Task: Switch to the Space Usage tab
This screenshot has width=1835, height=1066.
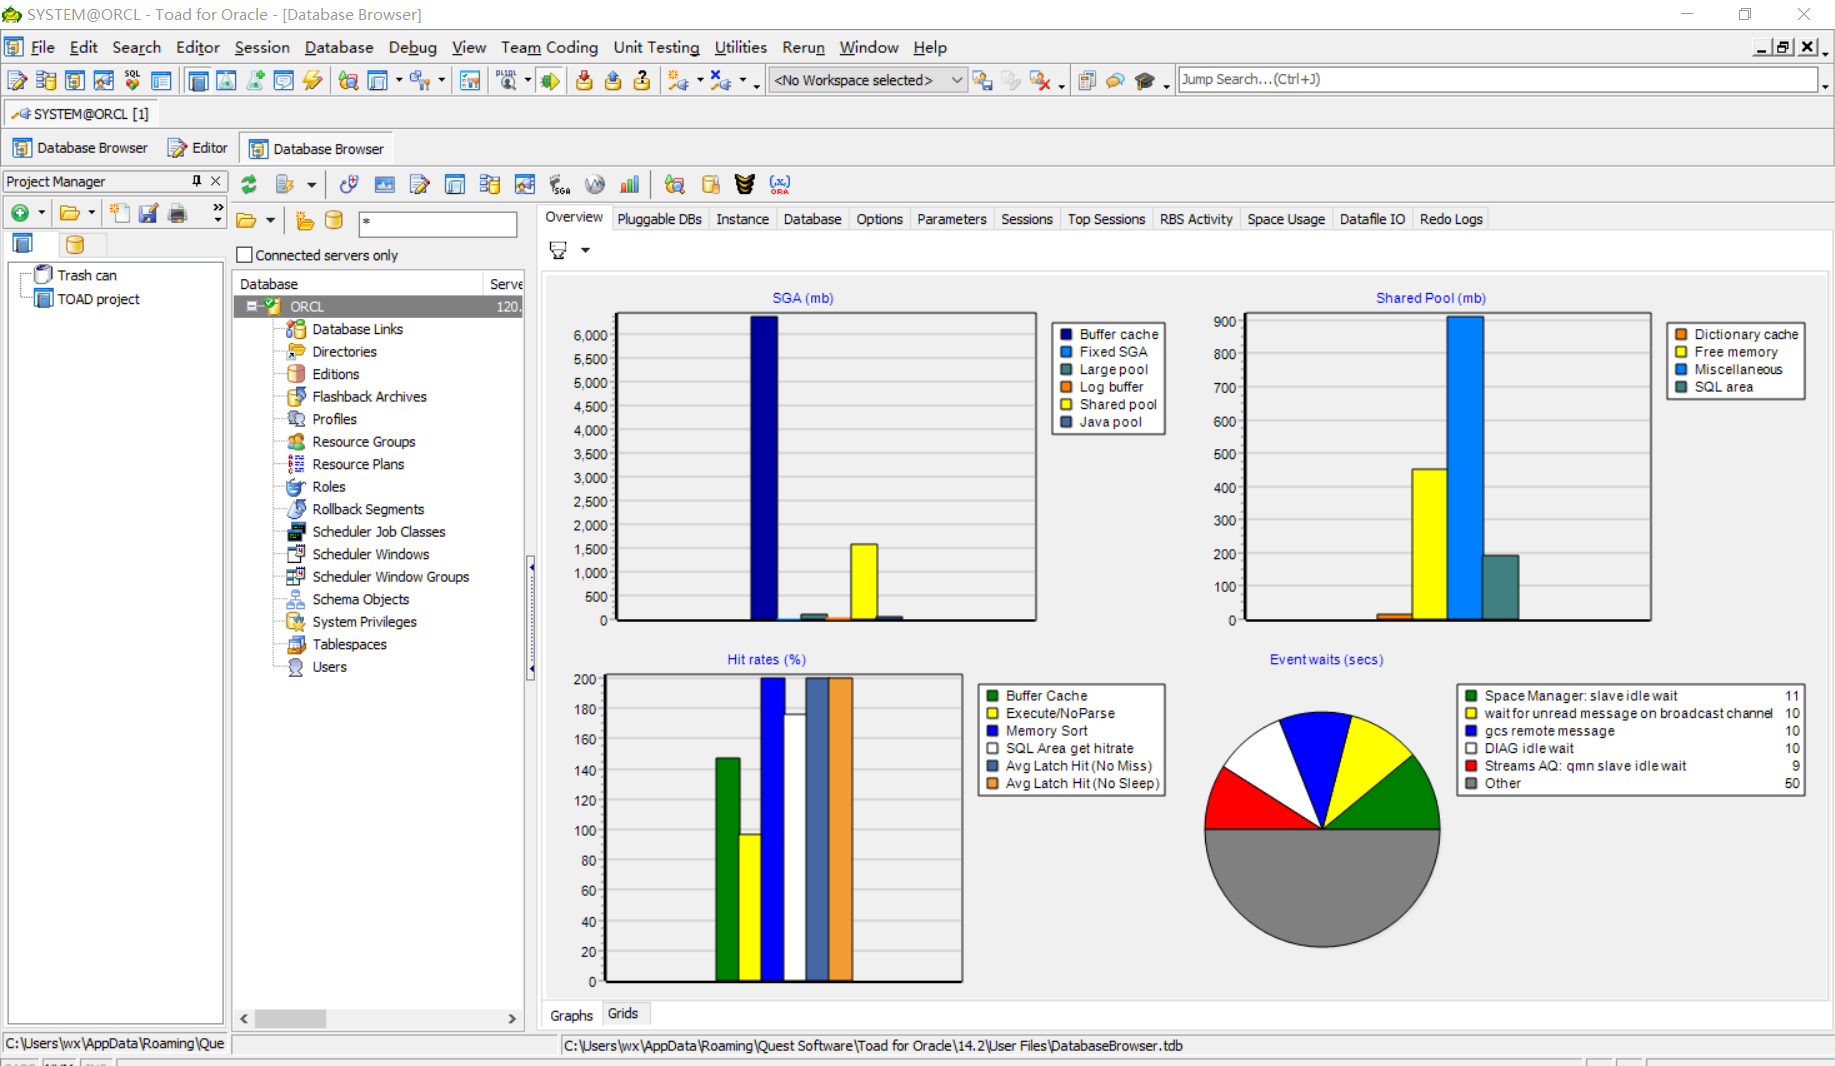Action: tap(1286, 219)
